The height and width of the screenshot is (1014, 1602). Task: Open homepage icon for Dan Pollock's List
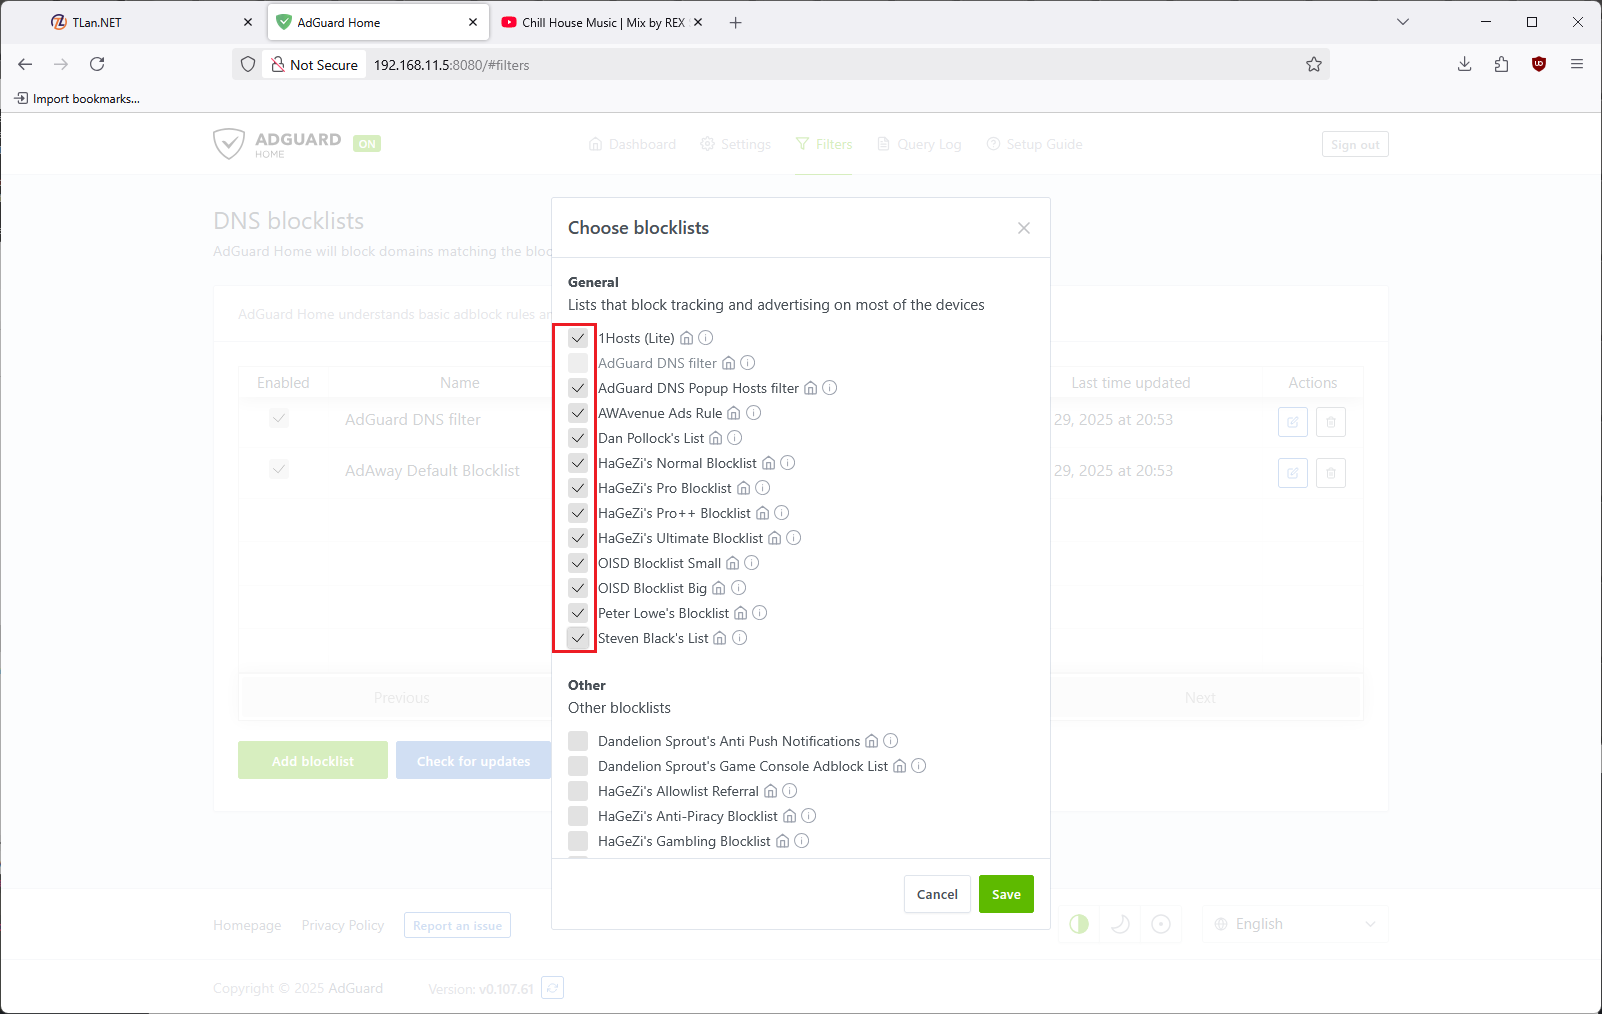715,438
